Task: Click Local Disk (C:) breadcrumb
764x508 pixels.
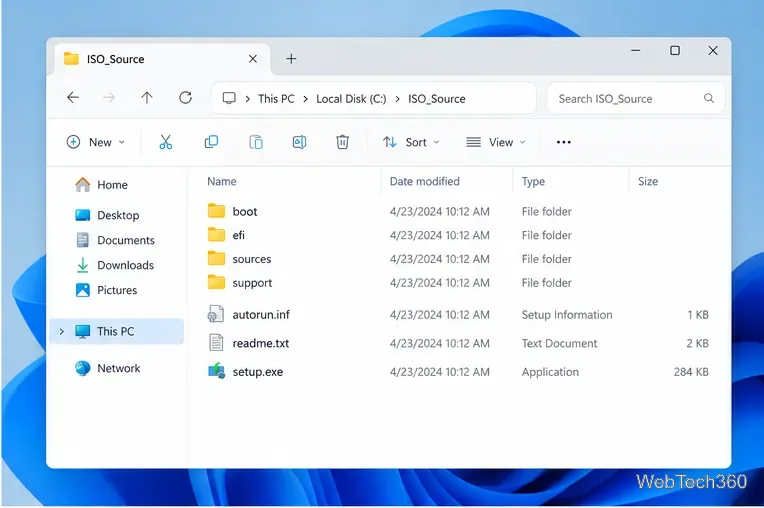Action: click(351, 99)
